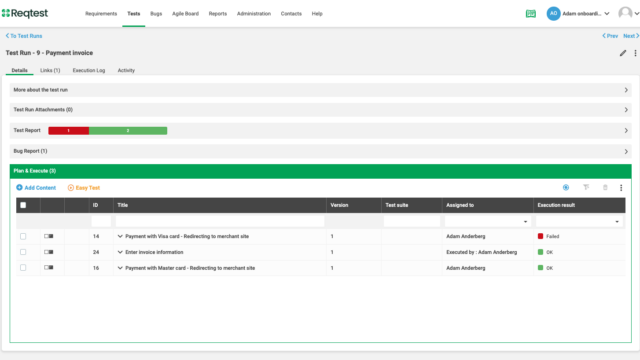Sort by the Version column header
Screen dimensions: 640x360
point(339,205)
